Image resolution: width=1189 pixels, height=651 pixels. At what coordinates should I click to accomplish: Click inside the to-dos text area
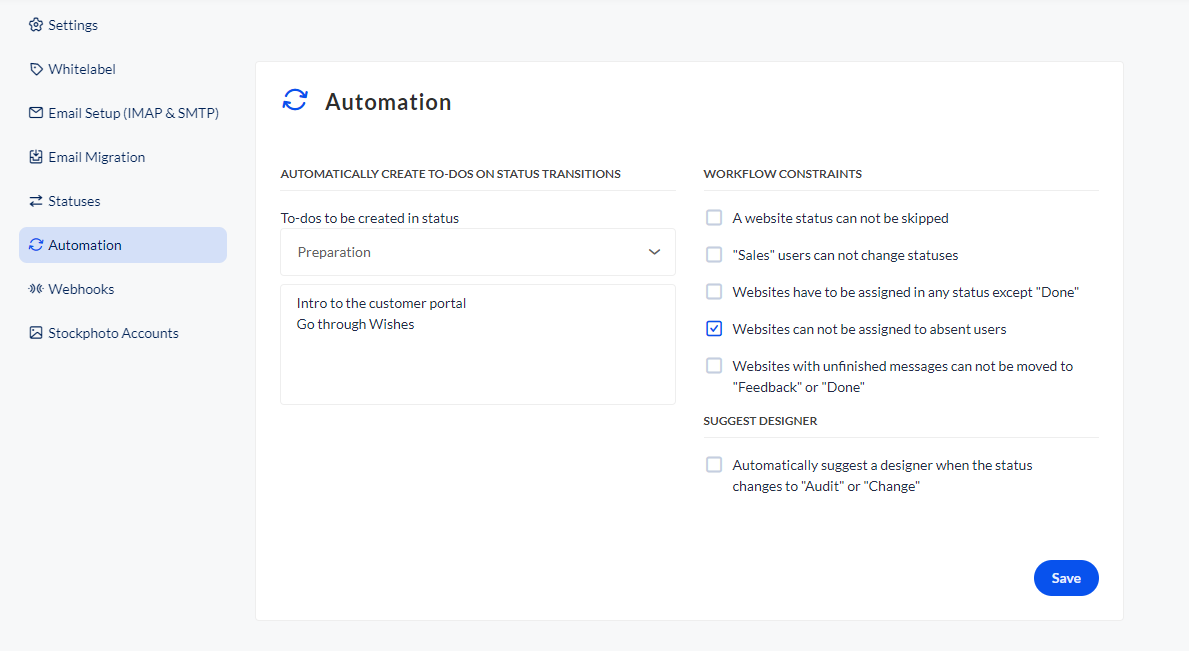tap(477, 360)
